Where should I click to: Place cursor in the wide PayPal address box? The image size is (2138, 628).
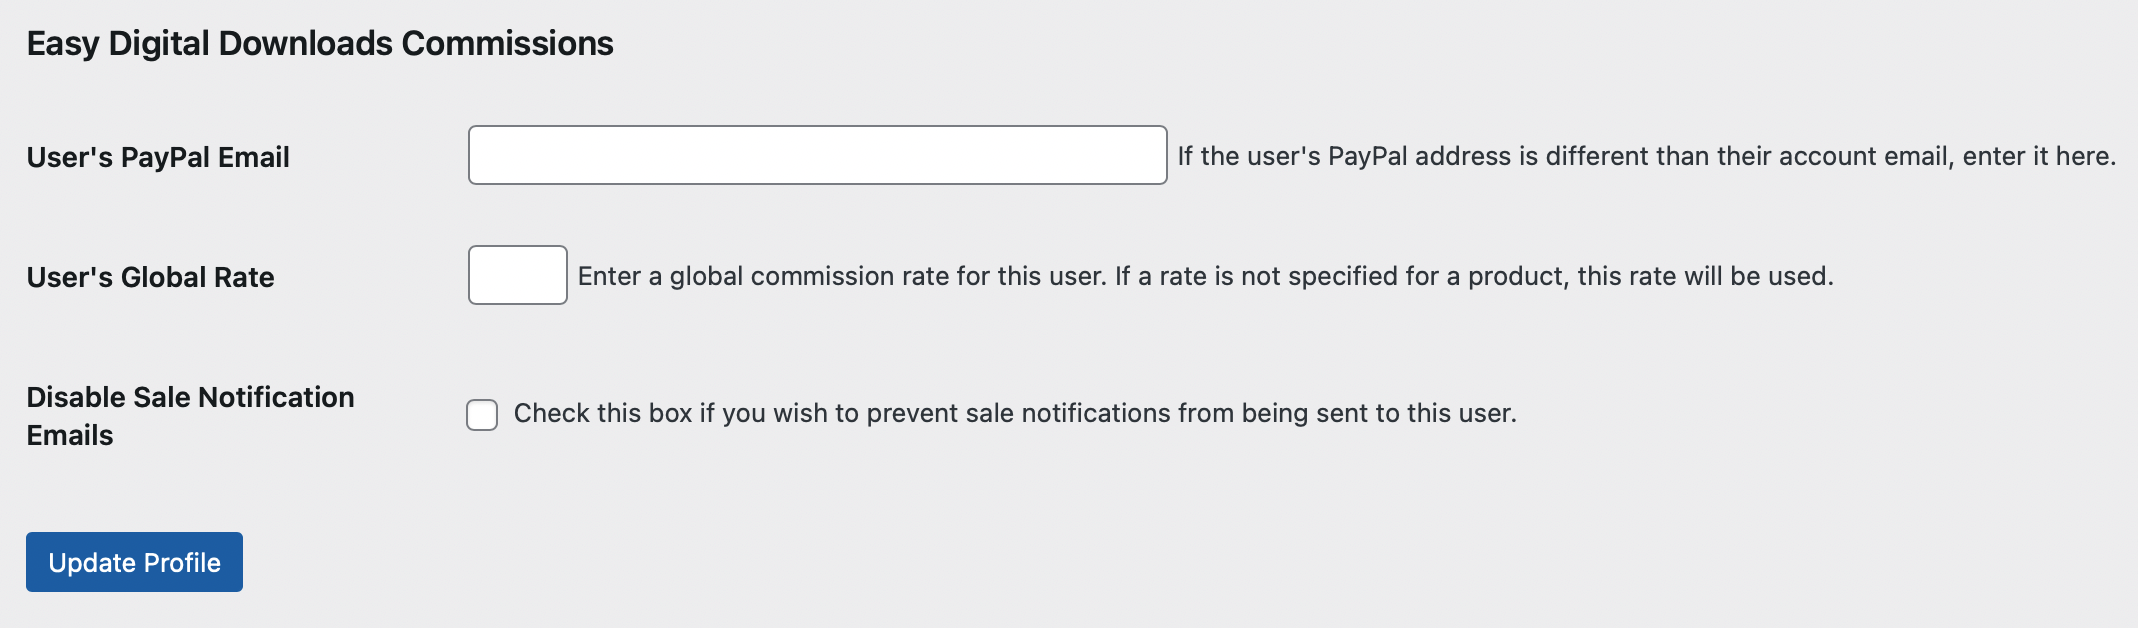tap(817, 155)
